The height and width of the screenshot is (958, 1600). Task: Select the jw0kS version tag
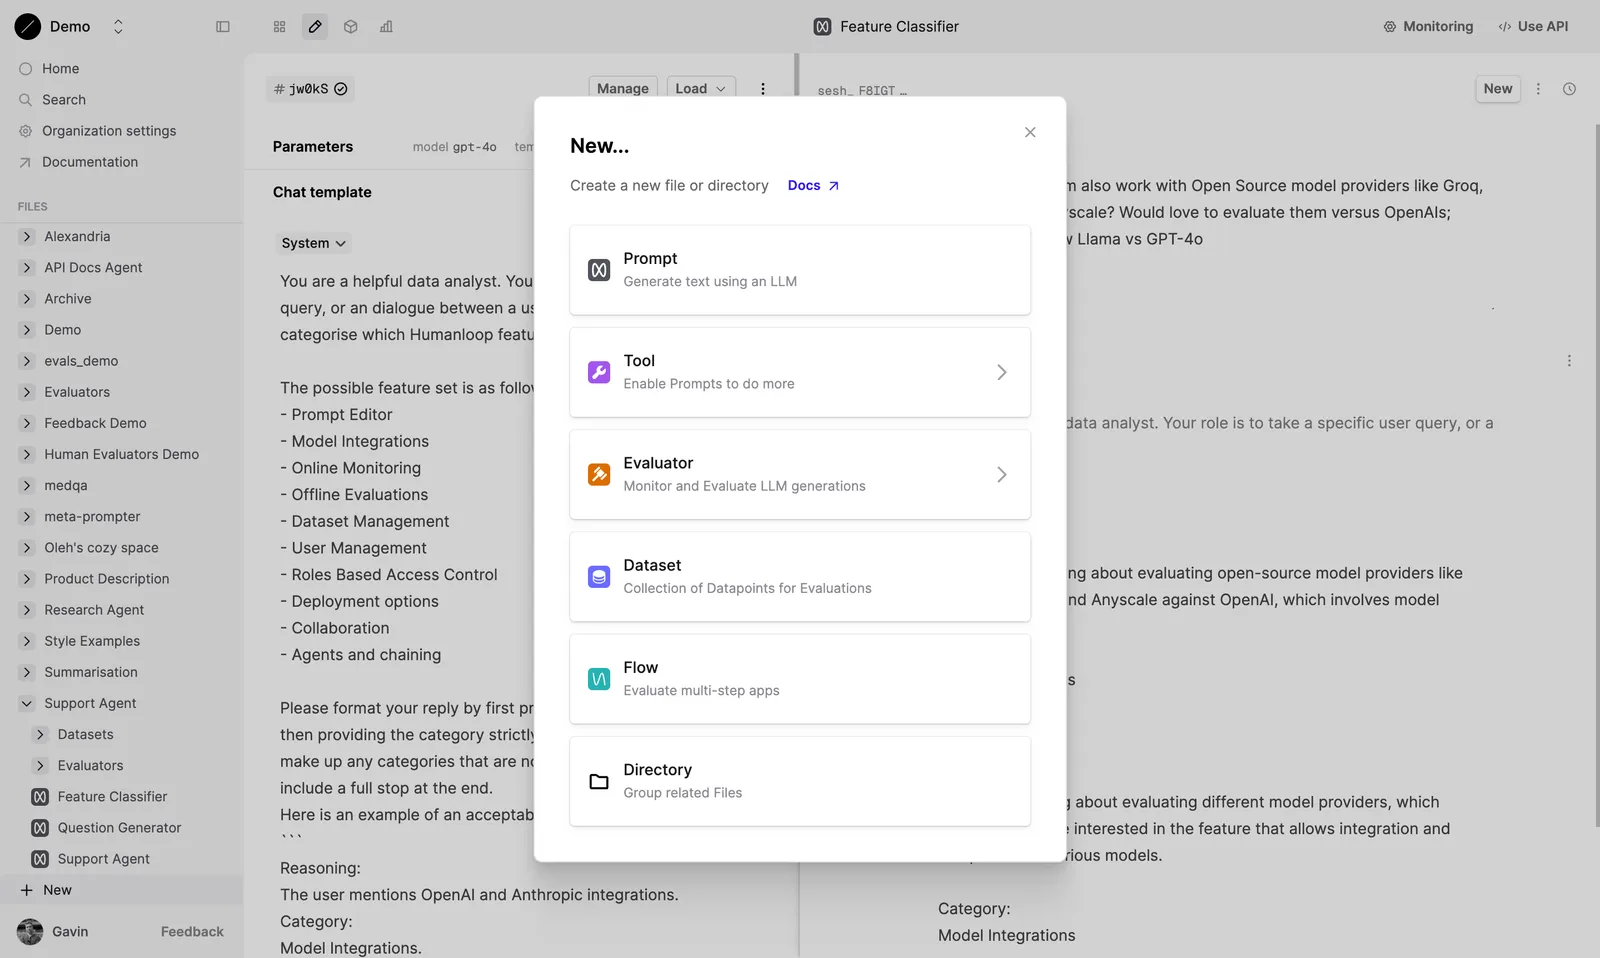(310, 89)
